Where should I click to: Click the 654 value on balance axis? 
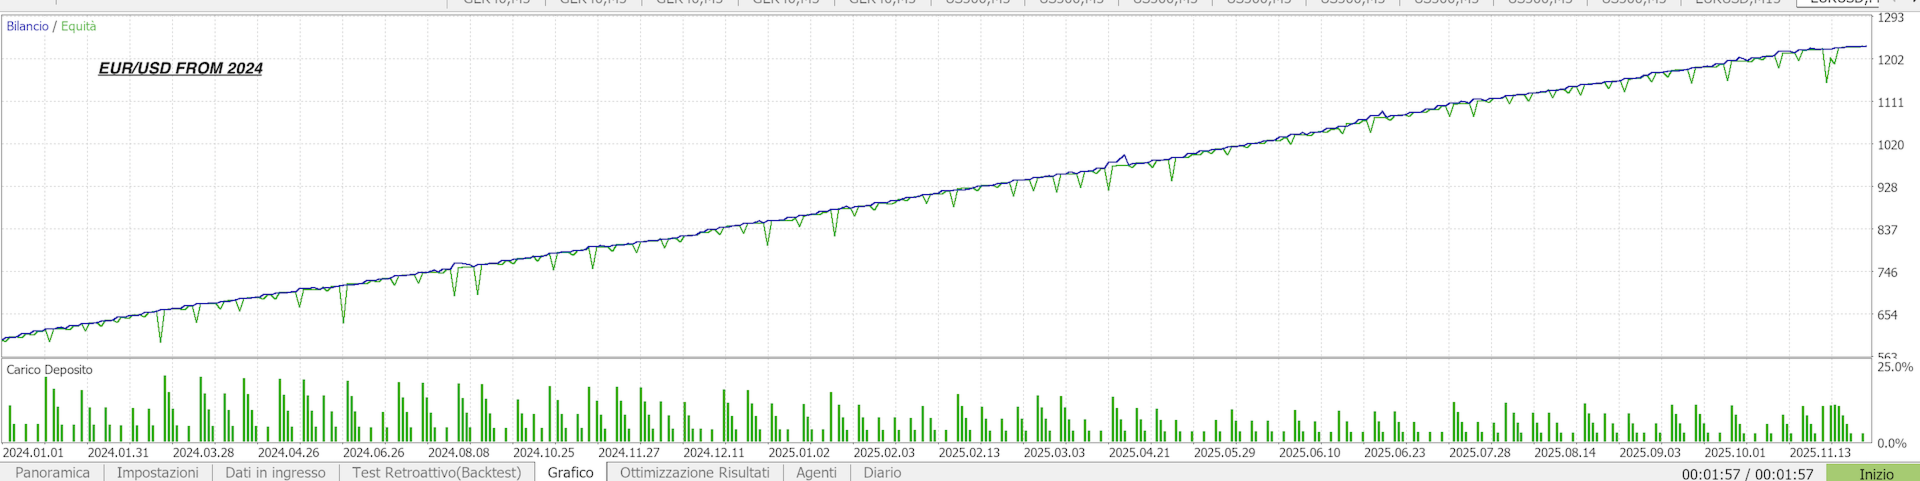[1887, 315]
